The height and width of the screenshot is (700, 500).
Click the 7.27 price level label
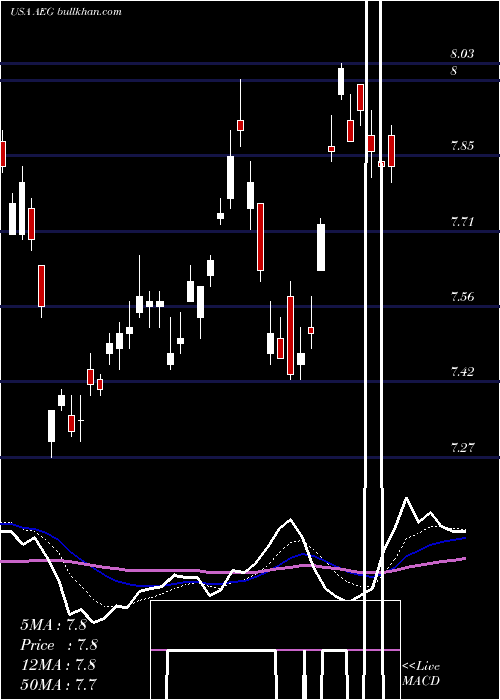click(463, 447)
